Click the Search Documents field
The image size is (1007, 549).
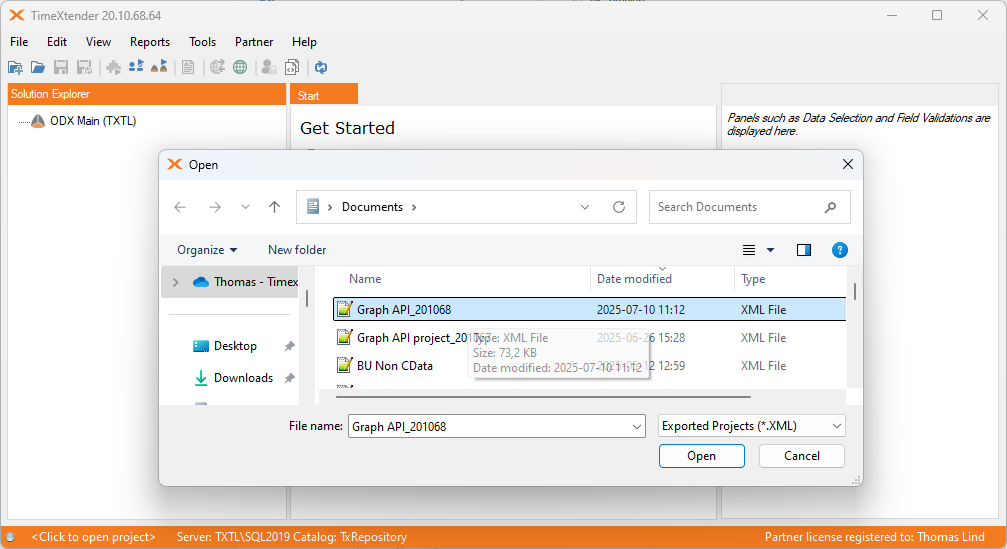749,207
